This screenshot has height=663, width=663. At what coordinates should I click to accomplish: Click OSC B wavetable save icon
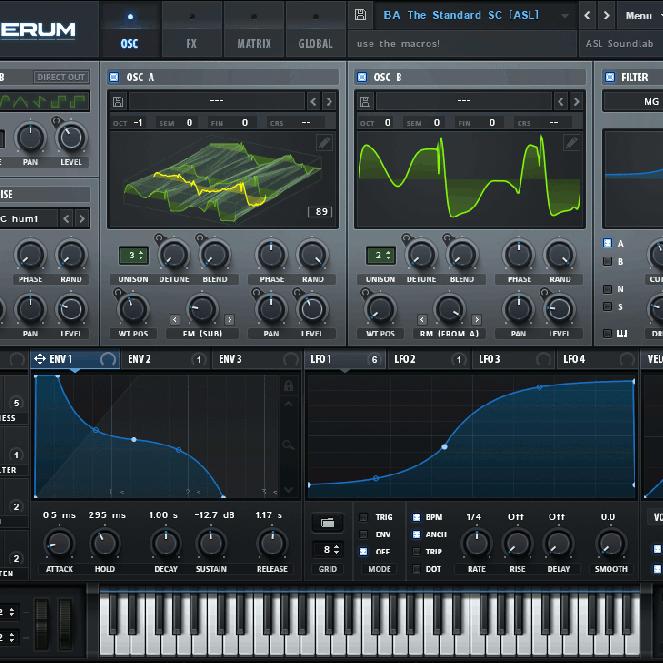(x=364, y=101)
